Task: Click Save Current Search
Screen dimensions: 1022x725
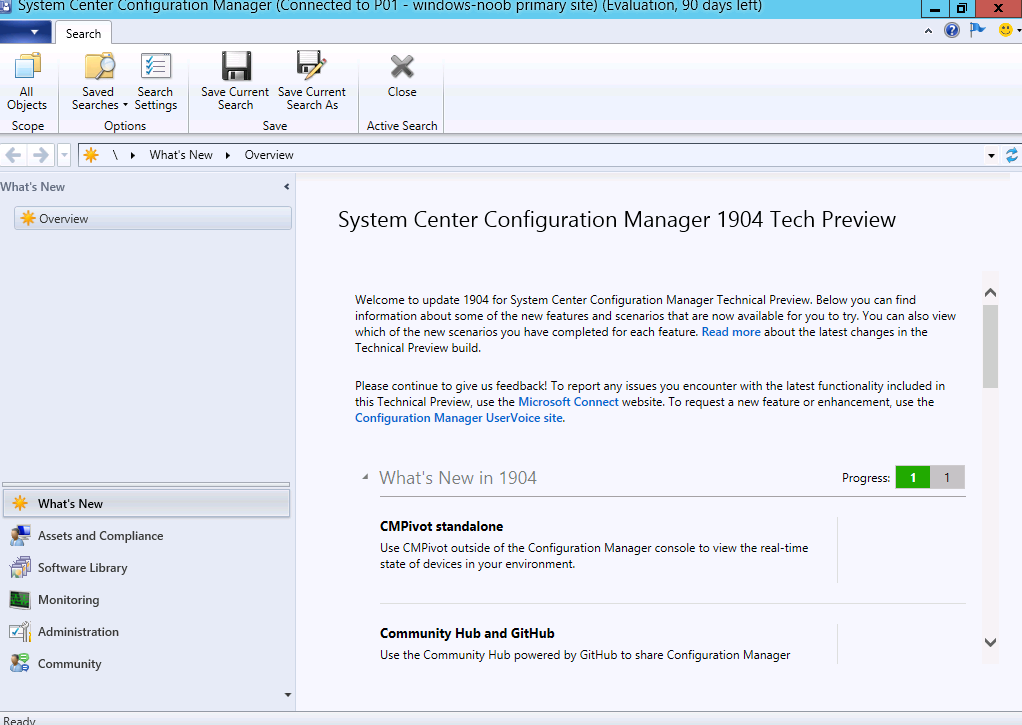Action: click(235, 81)
